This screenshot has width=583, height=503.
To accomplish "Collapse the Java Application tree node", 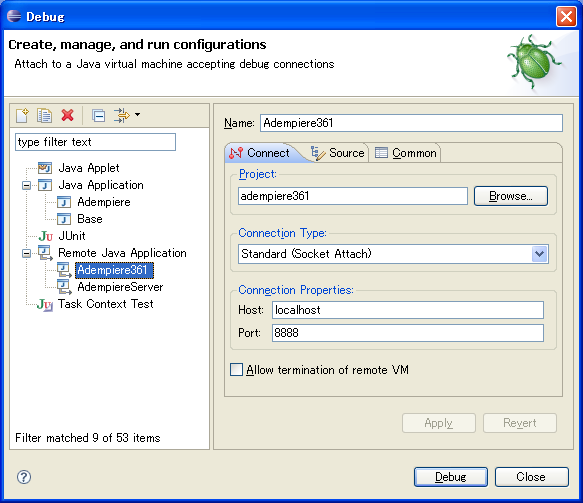I will [26, 185].
